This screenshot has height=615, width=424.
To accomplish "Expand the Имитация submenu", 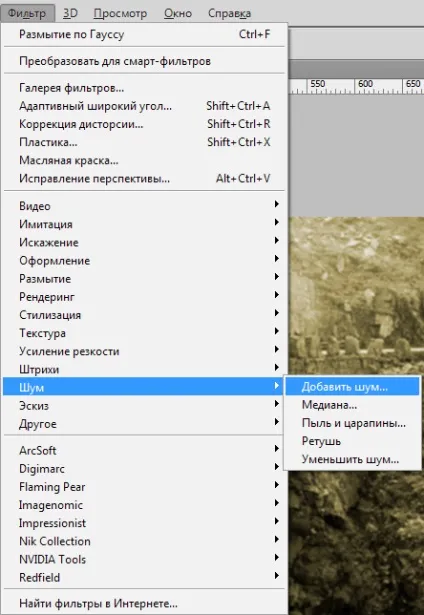I will (145, 224).
